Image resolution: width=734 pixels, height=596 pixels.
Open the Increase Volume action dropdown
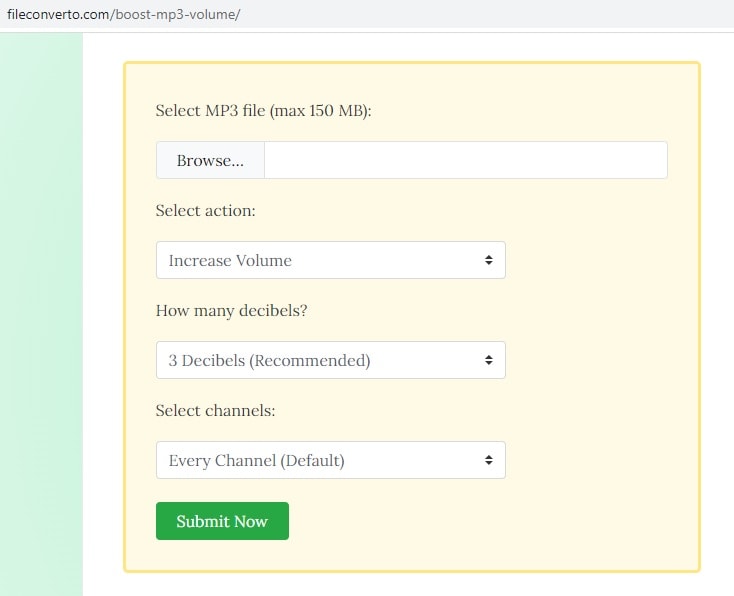pyautogui.click(x=320, y=260)
